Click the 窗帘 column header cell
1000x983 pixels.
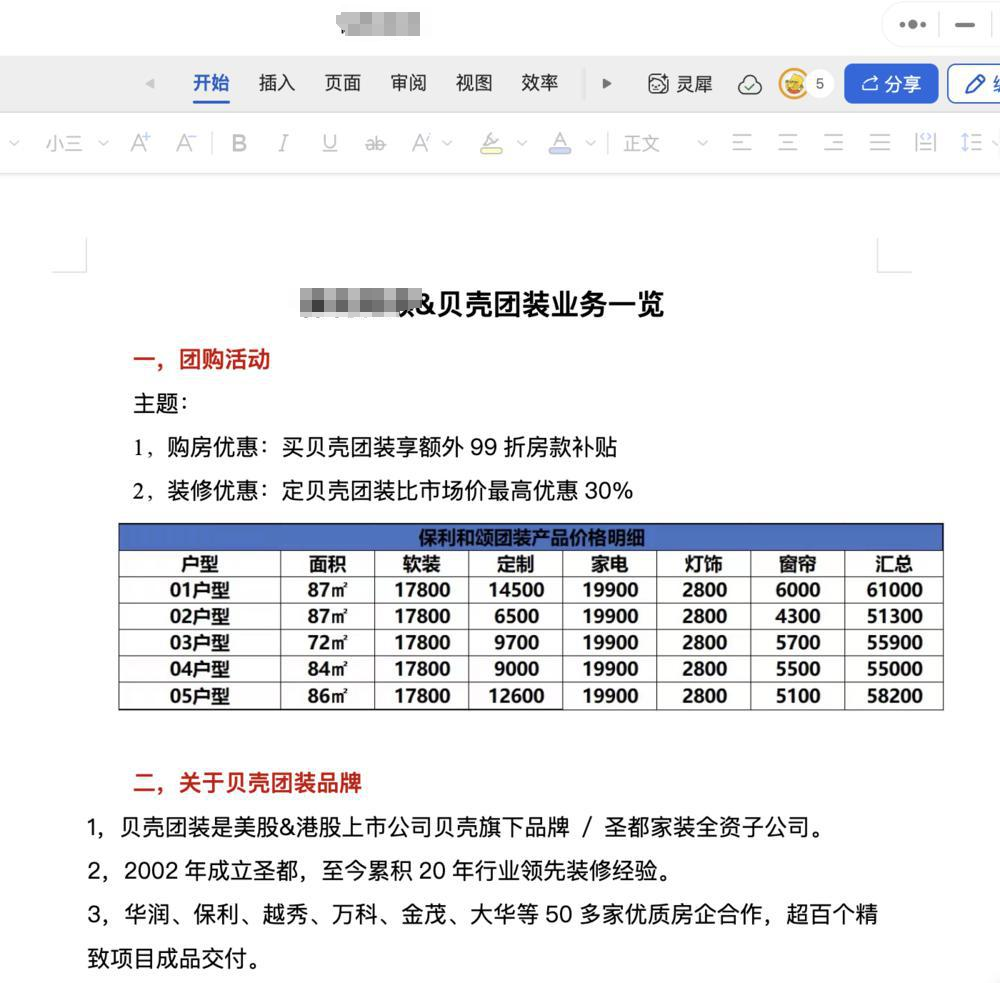797,564
